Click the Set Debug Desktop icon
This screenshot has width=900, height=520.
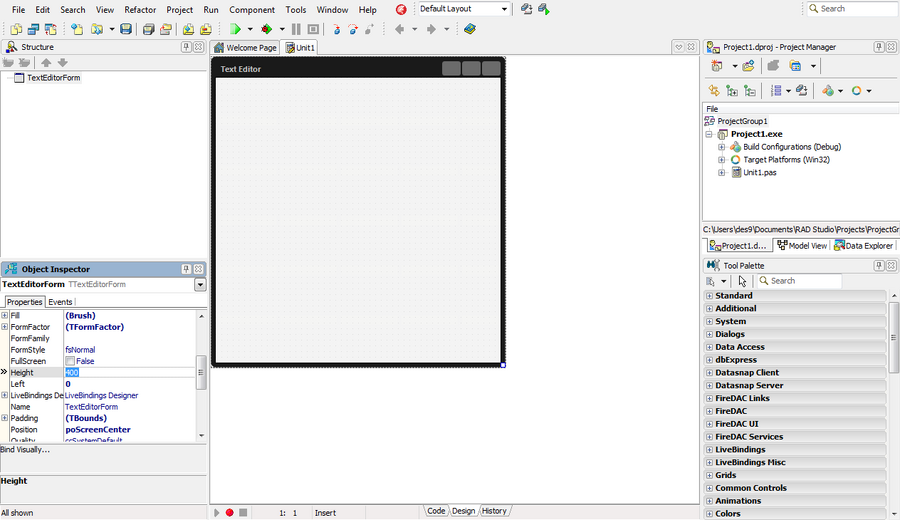544,9
